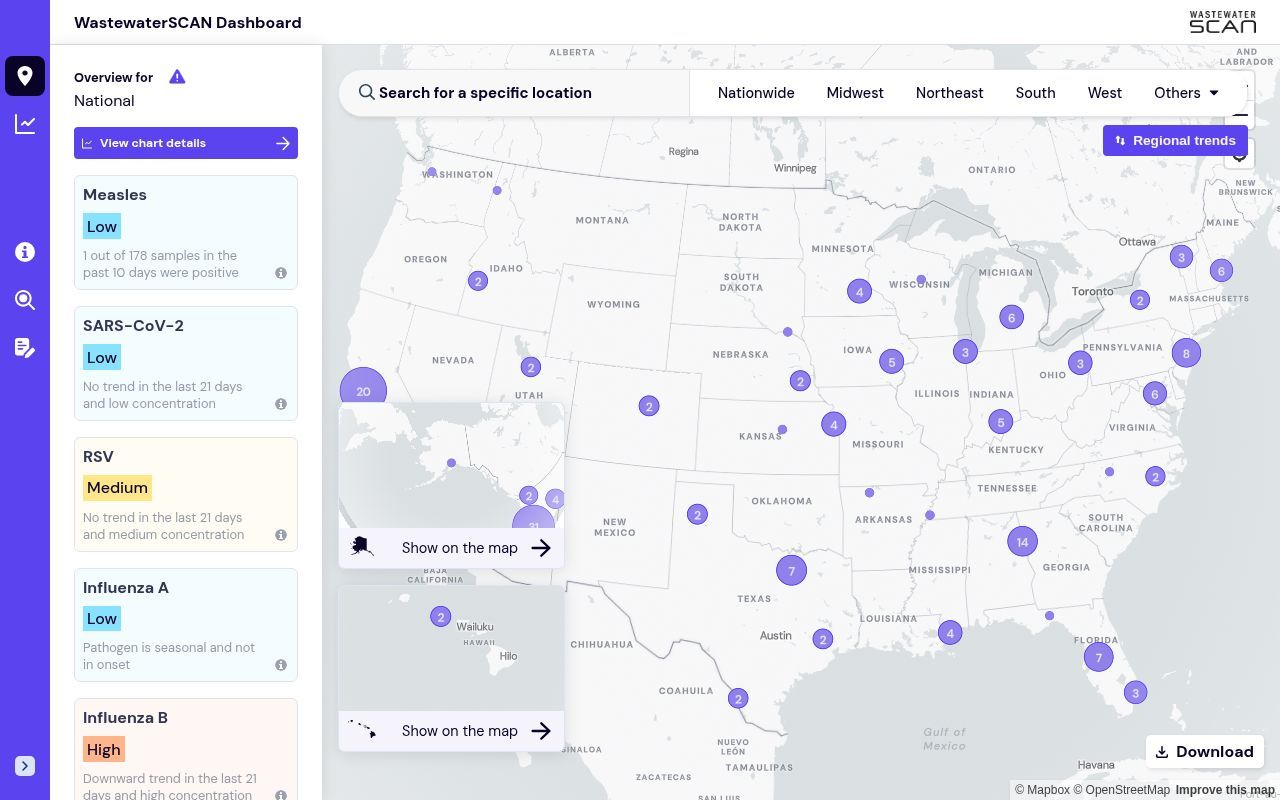This screenshot has width=1280, height=800.
Task: Click the info icon in the Influenza A card
Action: coord(281,665)
